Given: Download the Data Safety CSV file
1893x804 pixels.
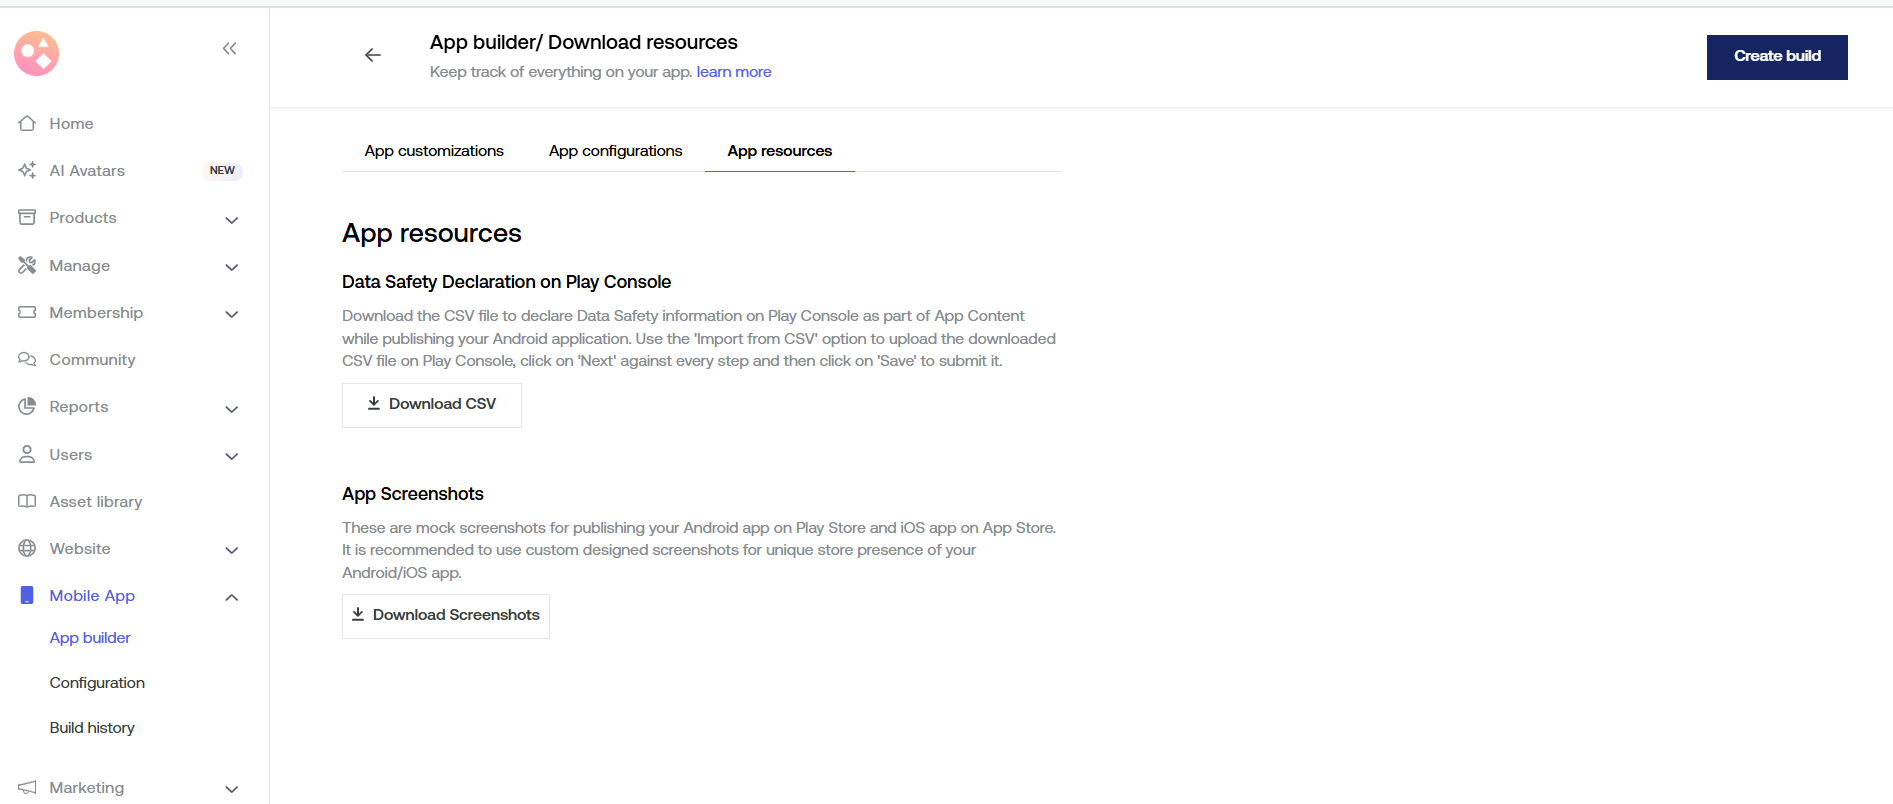Looking at the screenshot, I should pos(432,405).
